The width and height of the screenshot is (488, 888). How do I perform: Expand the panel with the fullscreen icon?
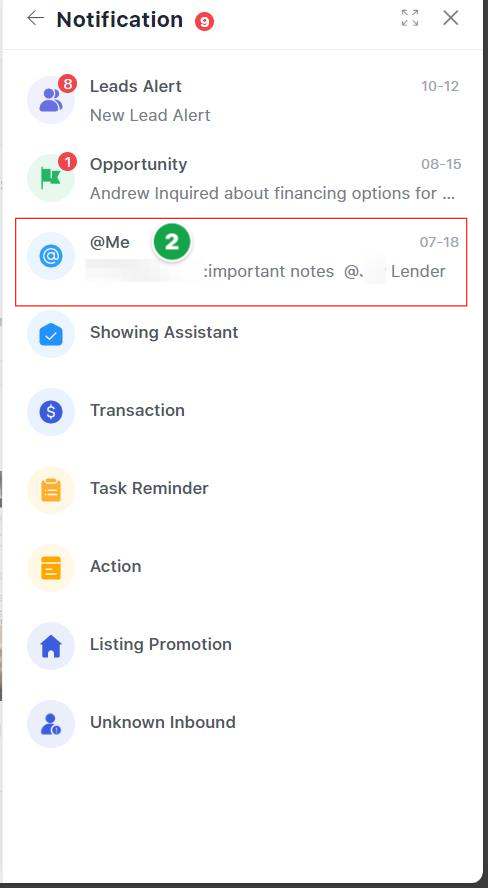(409, 18)
